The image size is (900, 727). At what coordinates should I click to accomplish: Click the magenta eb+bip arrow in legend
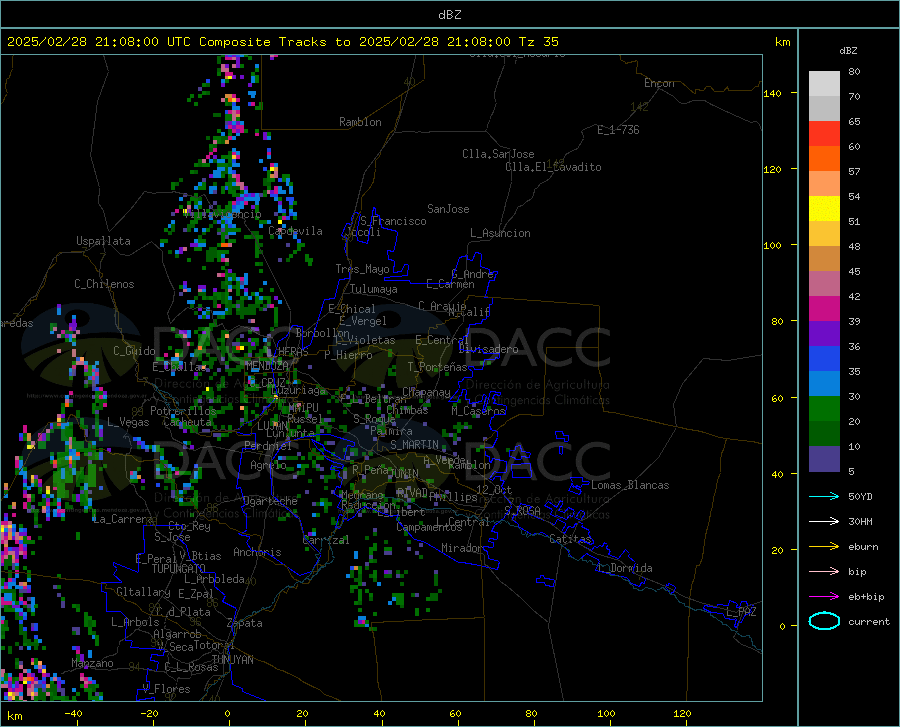click(824, 597)
